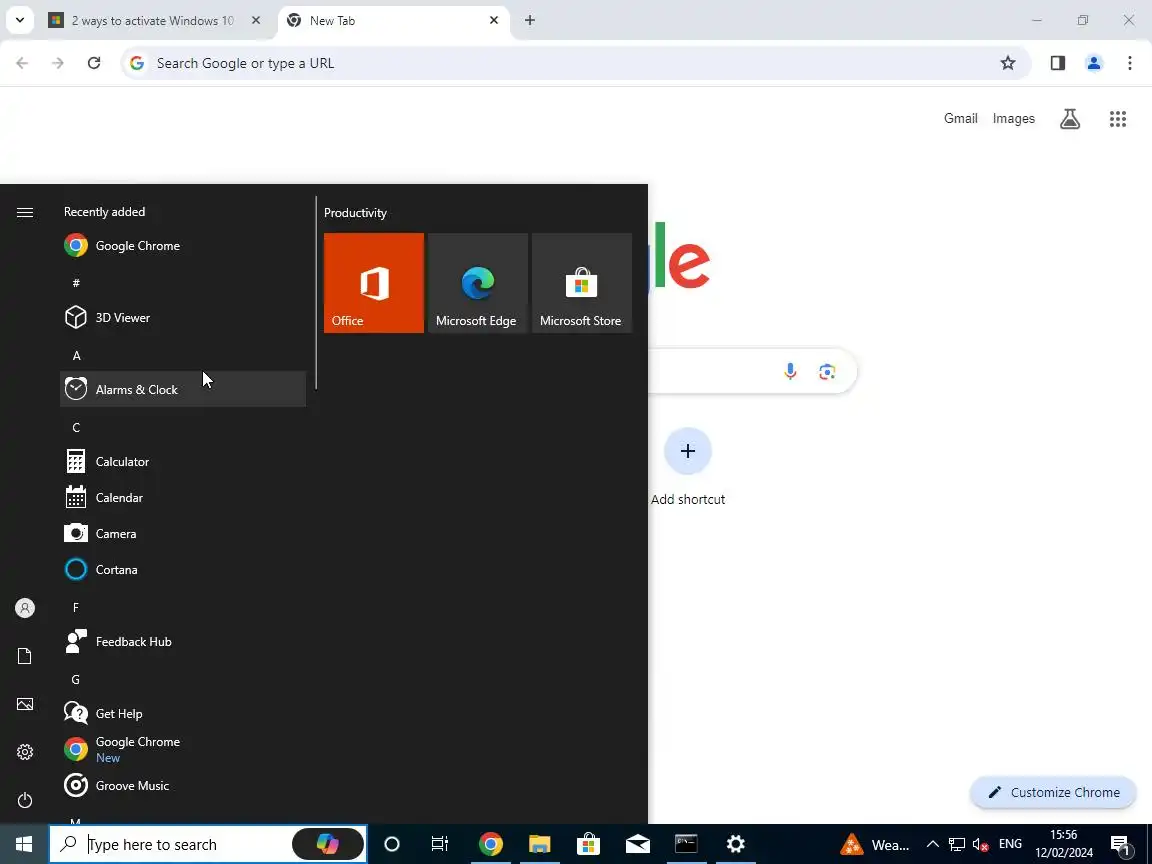Screen dimensions: 1152x864
Task: Open Settings gear in Start sidebar
Action: (x=25, y=752)
